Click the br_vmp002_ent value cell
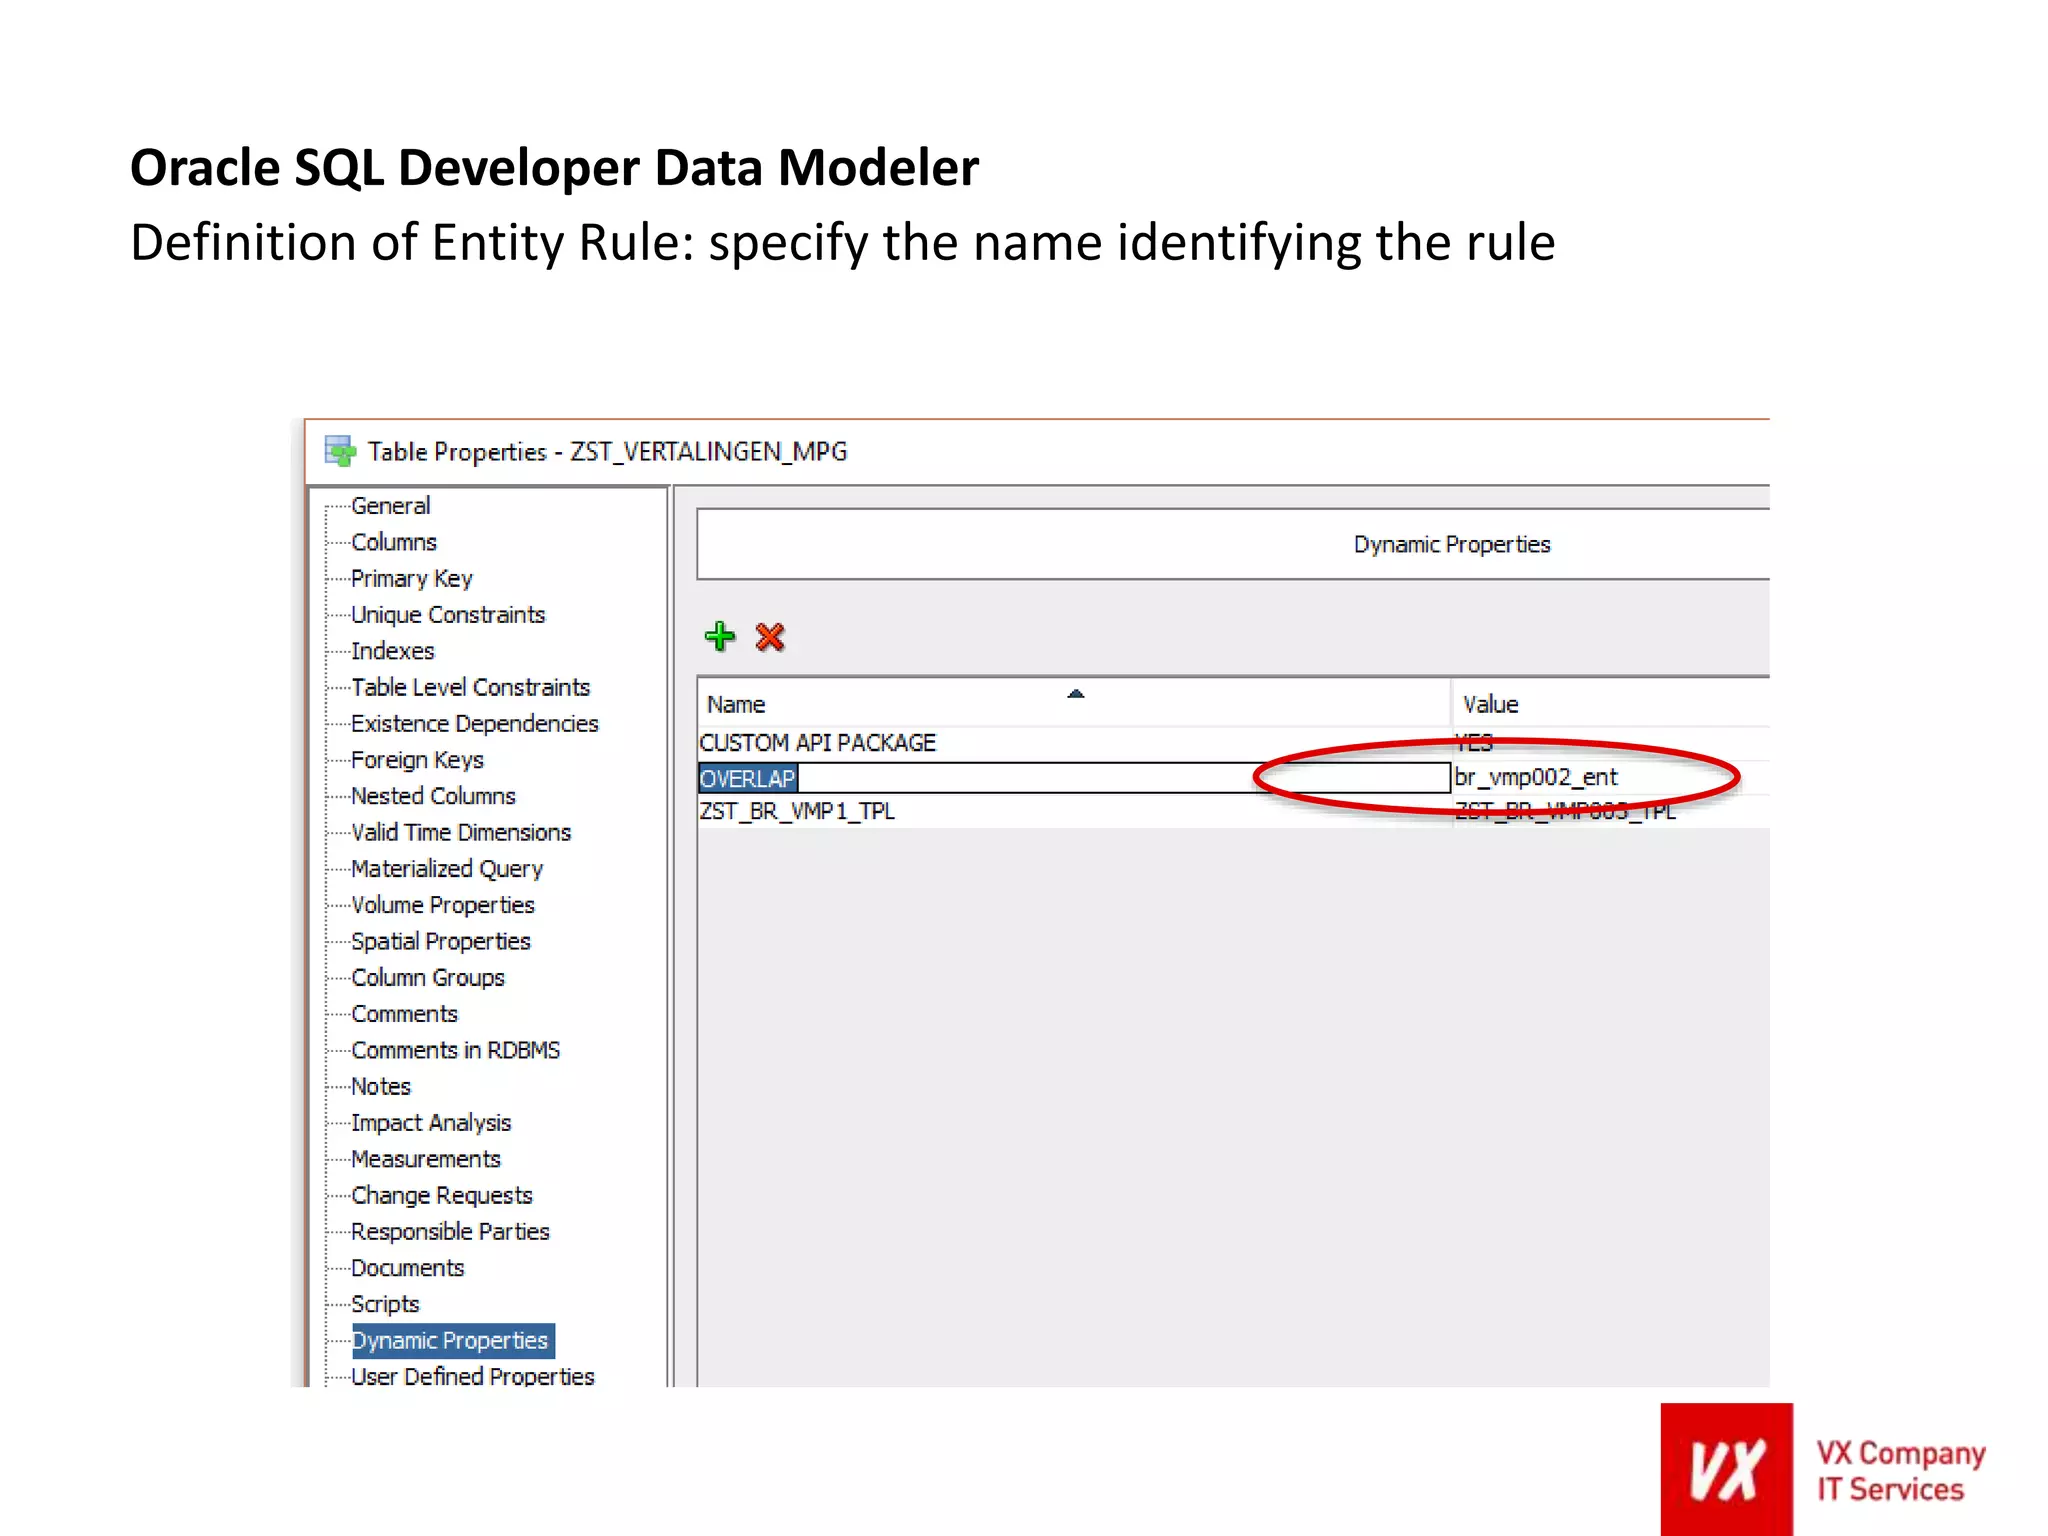The height and width of the screenshot is (1536, 2048). point(1610,778)
